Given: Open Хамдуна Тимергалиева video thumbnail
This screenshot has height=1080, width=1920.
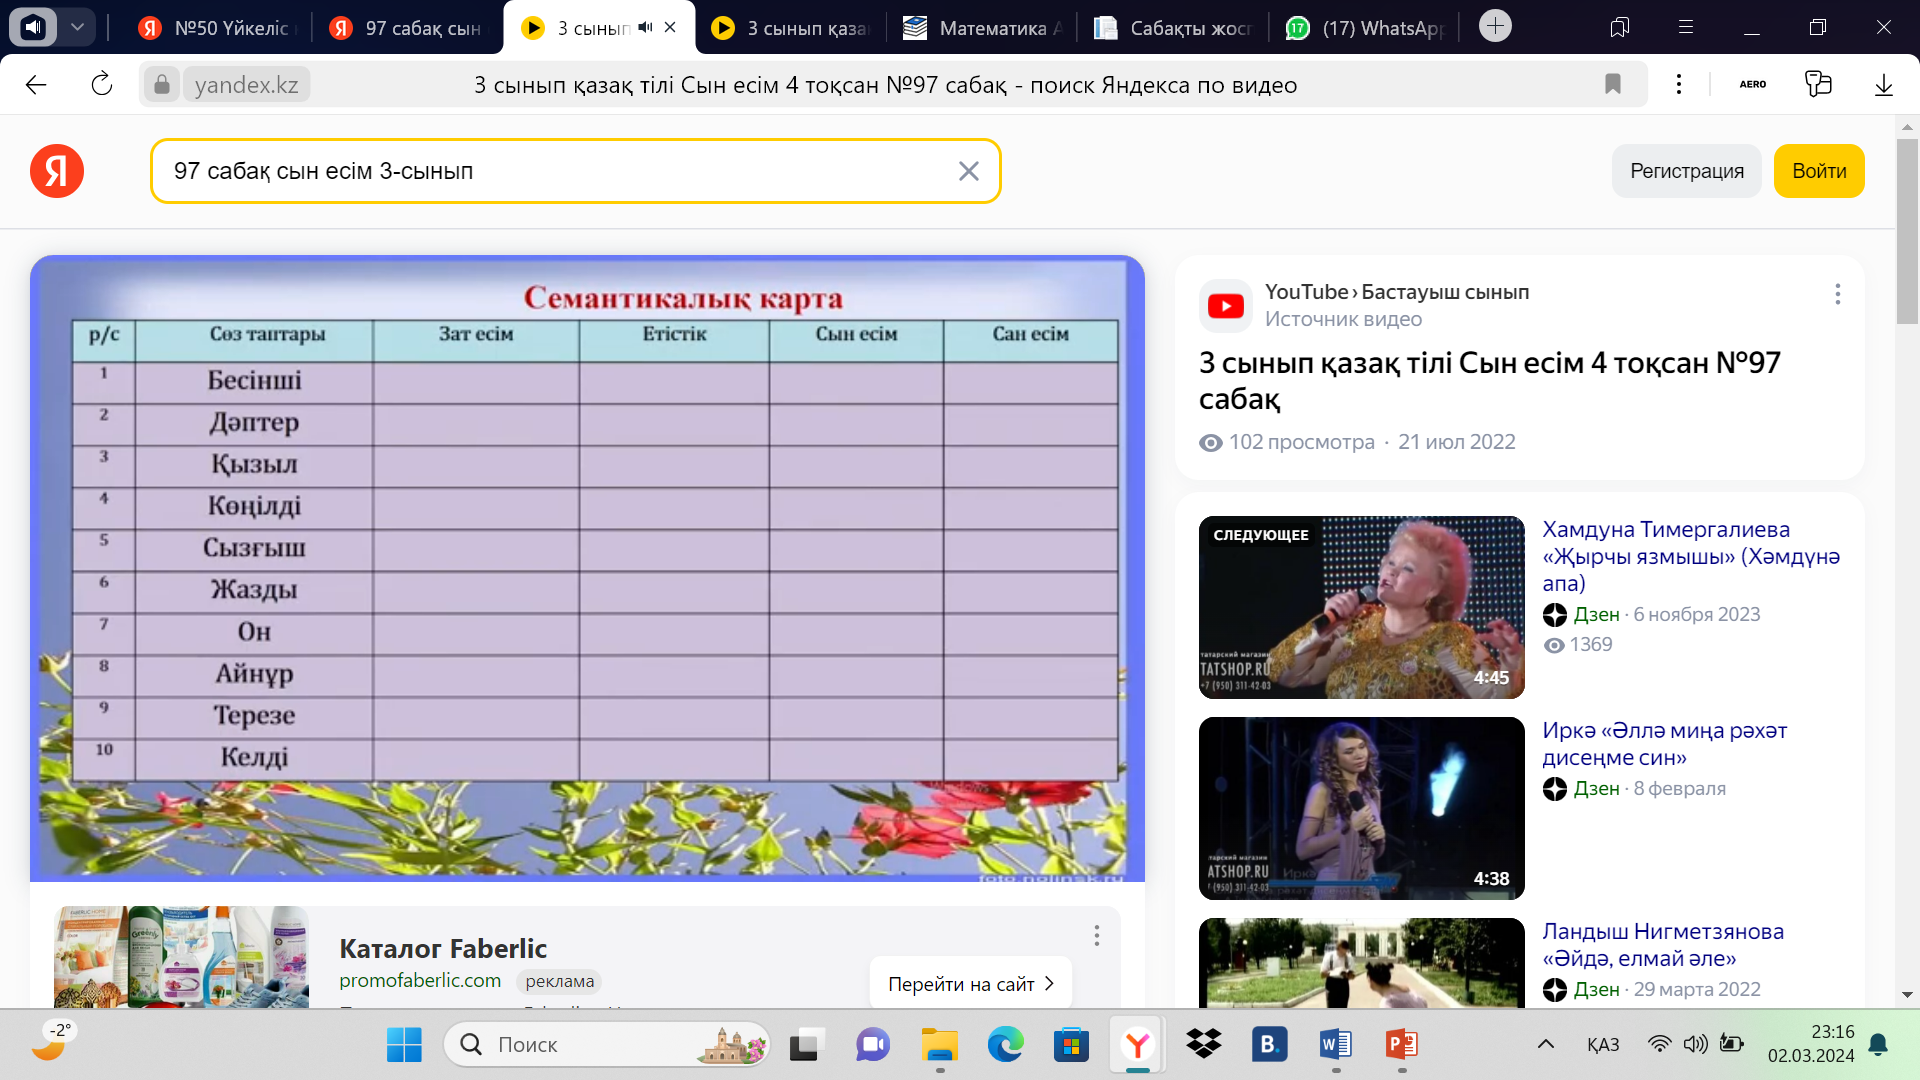Looking at the screenshot, I should [1361, 607].
